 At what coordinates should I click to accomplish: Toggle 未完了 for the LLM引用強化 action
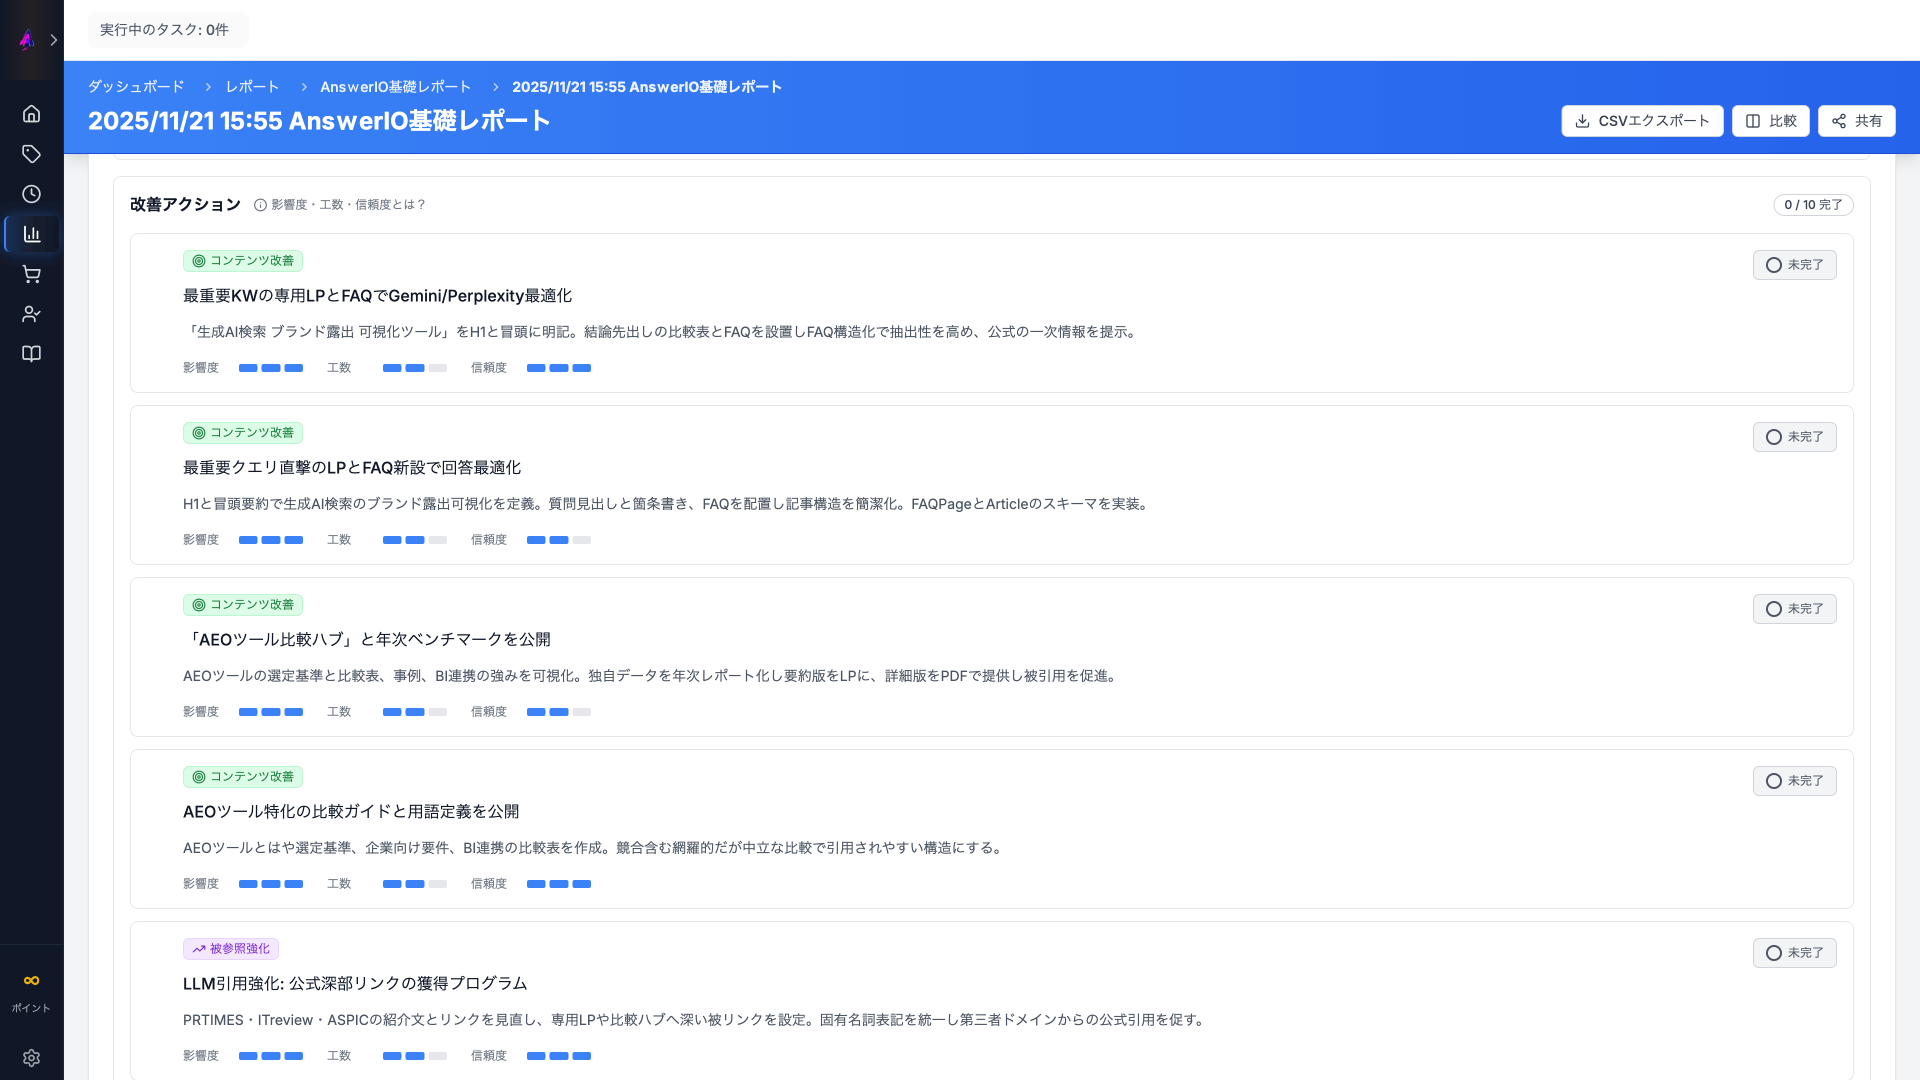tap(1794, 953)
